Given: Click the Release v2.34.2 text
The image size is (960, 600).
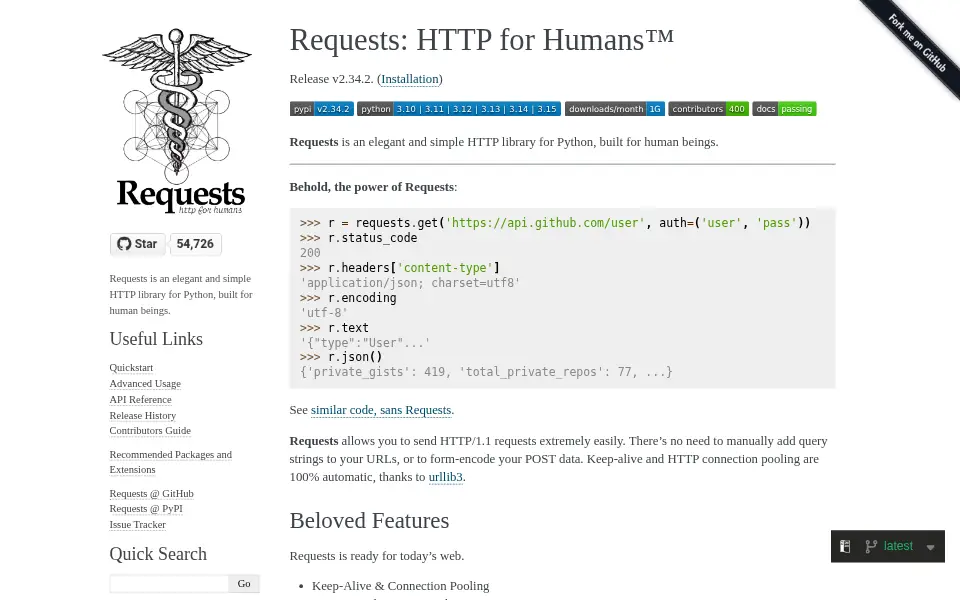Looking at the screenshot, I should point(331,79).
